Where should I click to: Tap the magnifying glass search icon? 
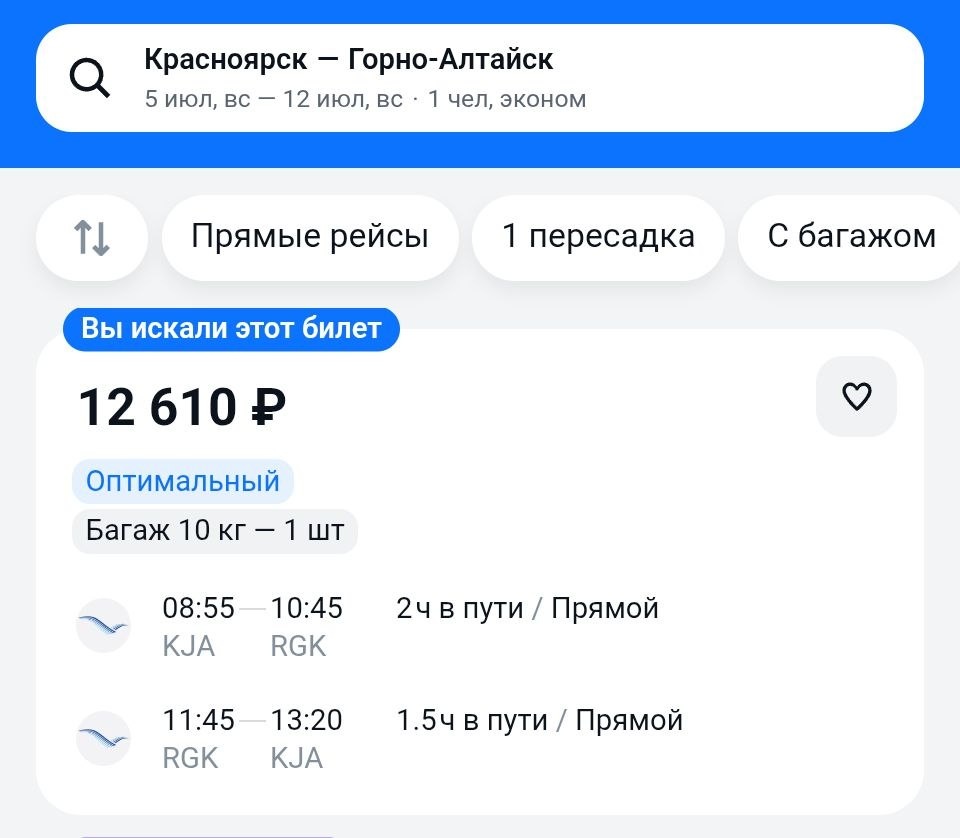tap(89, 78)
